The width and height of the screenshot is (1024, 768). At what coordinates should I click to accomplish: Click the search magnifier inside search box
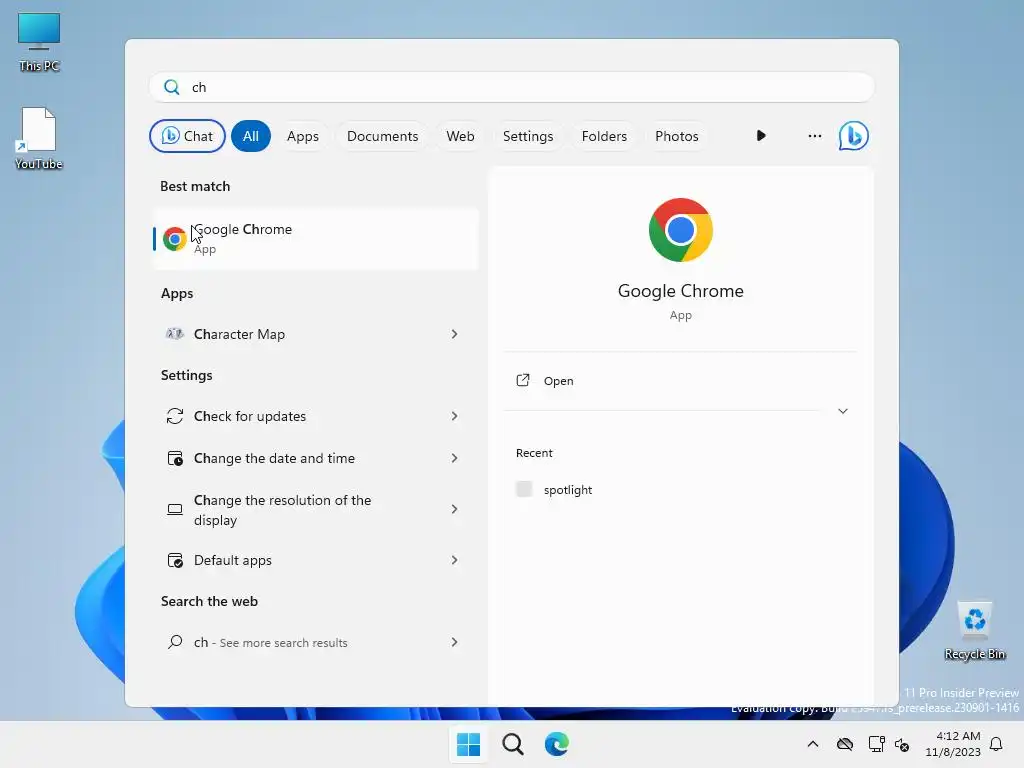[172, 87]
